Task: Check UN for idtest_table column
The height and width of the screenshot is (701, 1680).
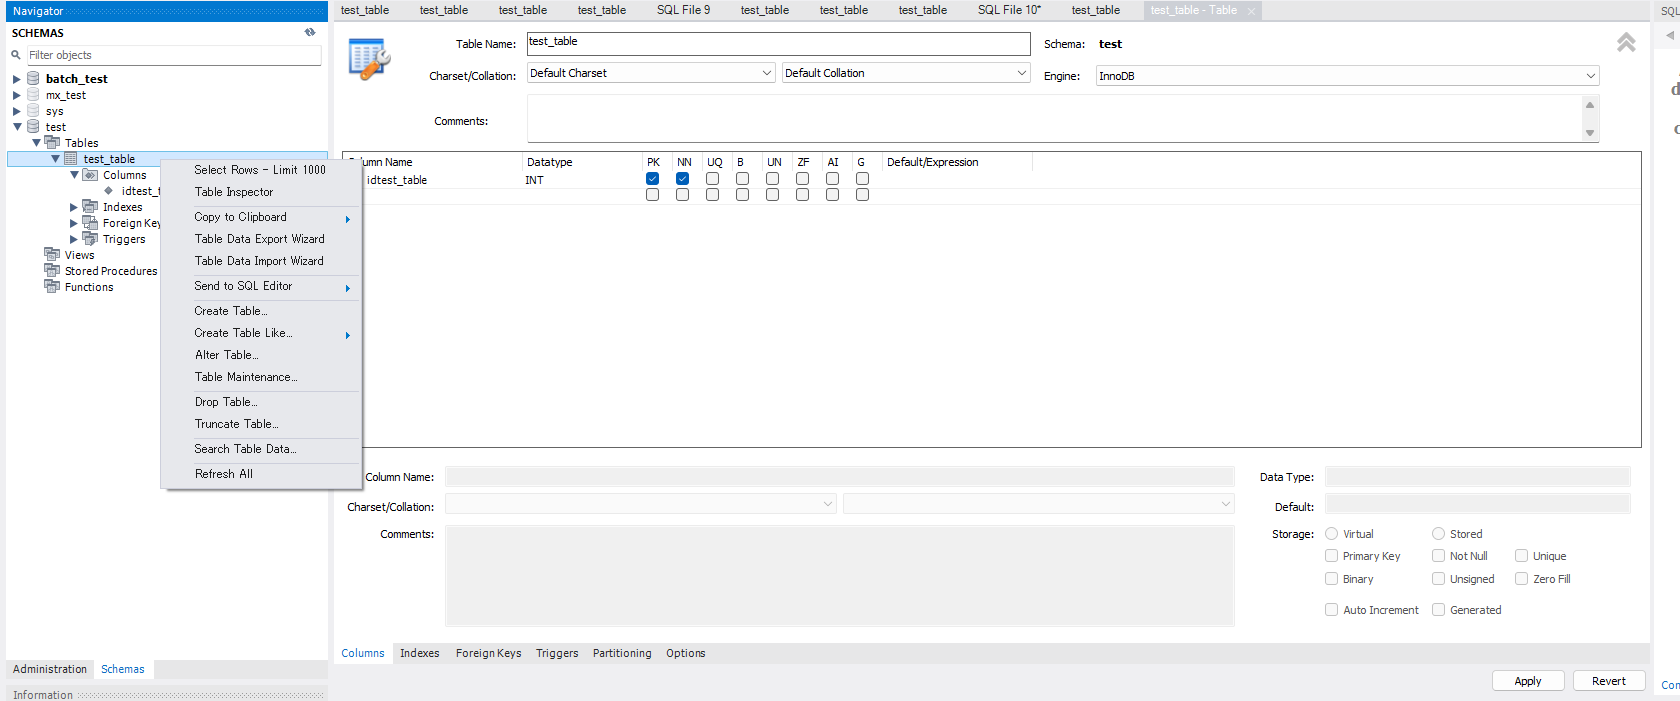Action: (x=772, y=179)
